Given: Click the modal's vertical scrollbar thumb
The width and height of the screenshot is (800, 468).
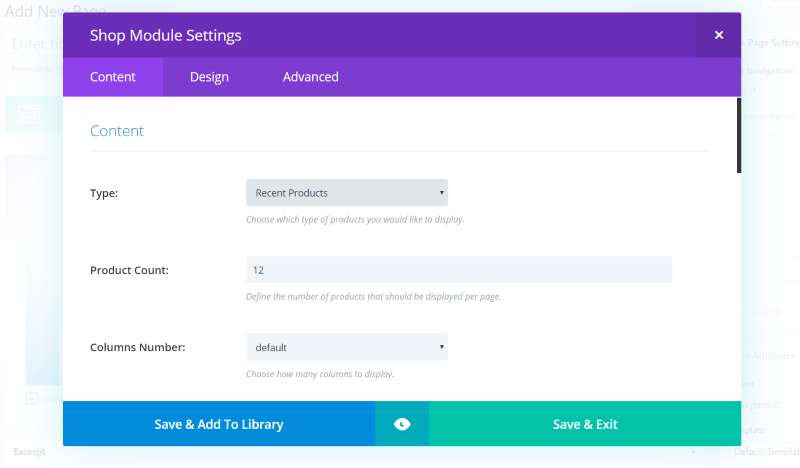Looking at the screenshot, I should point(739,135).
